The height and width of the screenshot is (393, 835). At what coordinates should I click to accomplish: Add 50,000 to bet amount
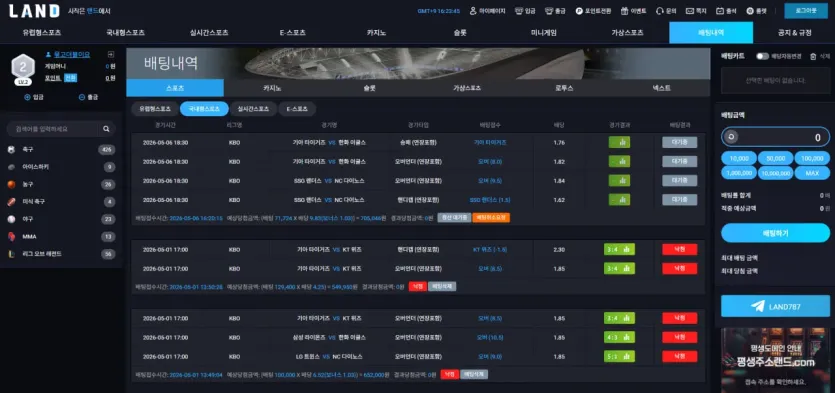(x=775, y=158)
